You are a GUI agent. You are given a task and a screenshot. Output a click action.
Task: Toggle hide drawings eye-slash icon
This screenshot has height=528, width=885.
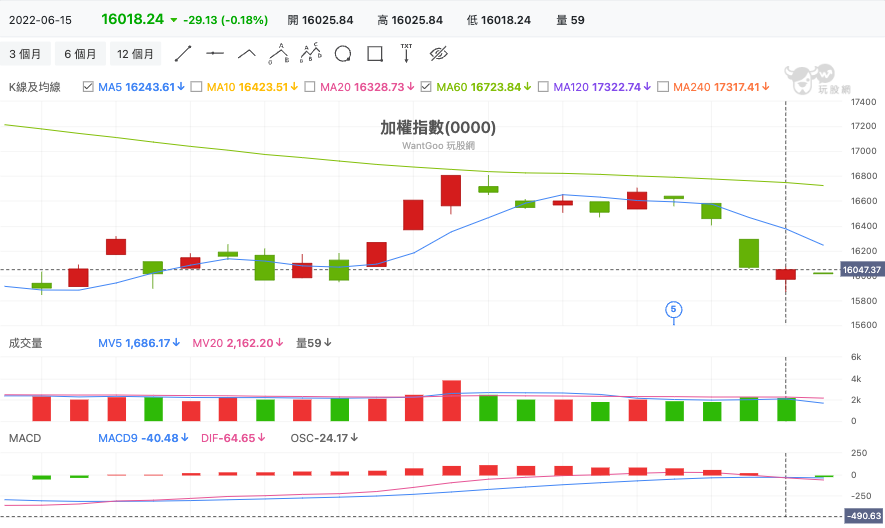[439, 54]
